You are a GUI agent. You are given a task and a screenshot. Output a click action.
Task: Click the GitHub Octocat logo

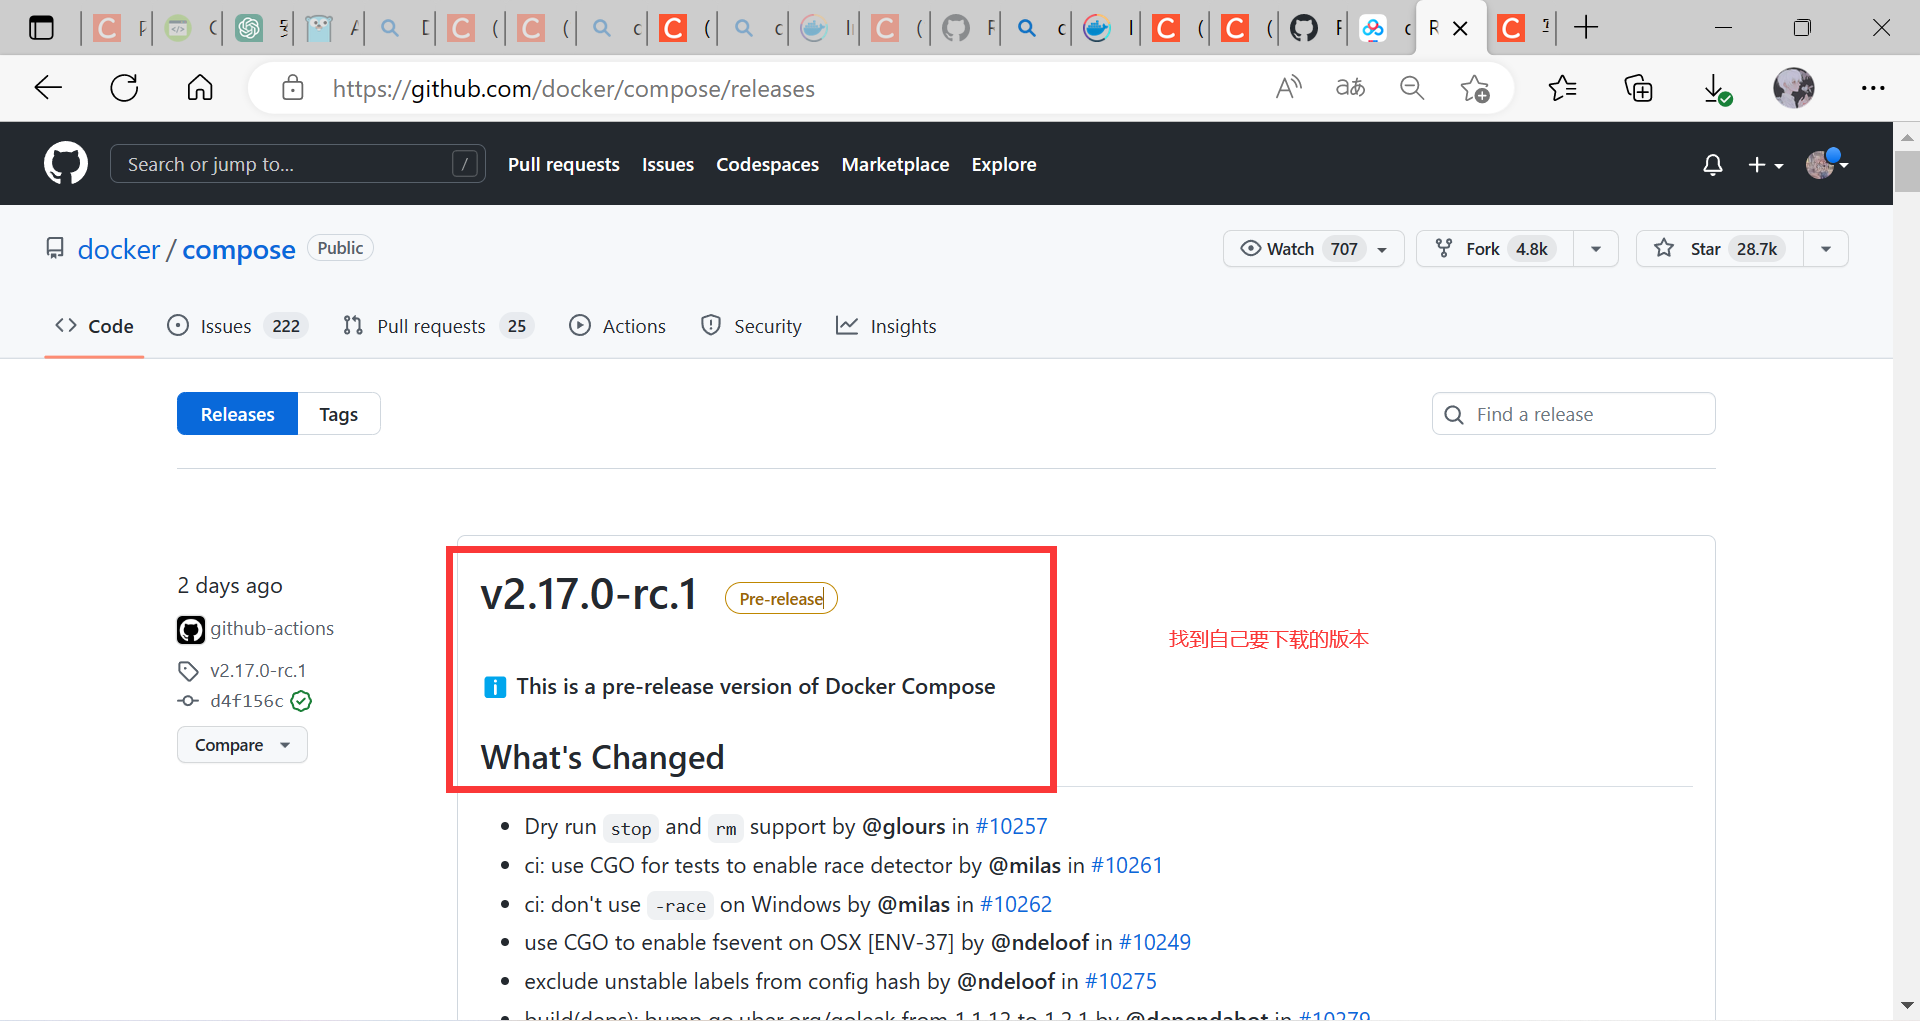click(66, 164)
